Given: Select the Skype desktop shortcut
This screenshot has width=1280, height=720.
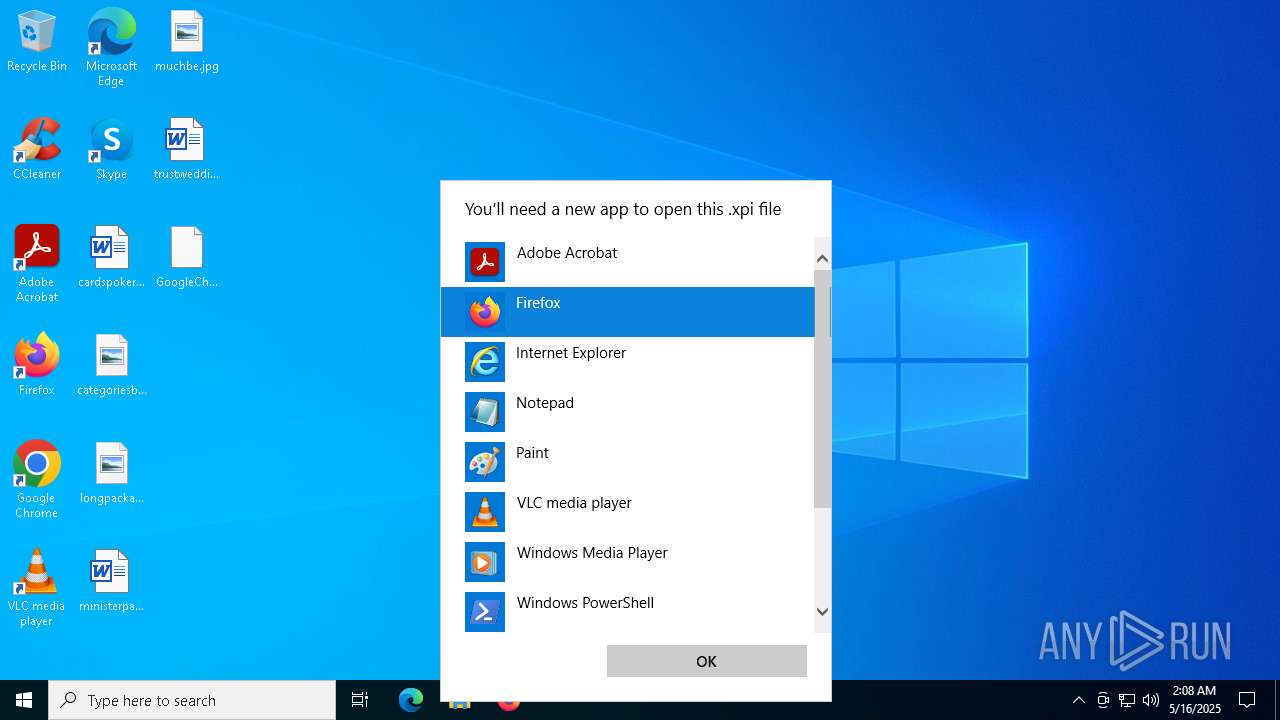Looking at the screenshot, I should 111,150.
